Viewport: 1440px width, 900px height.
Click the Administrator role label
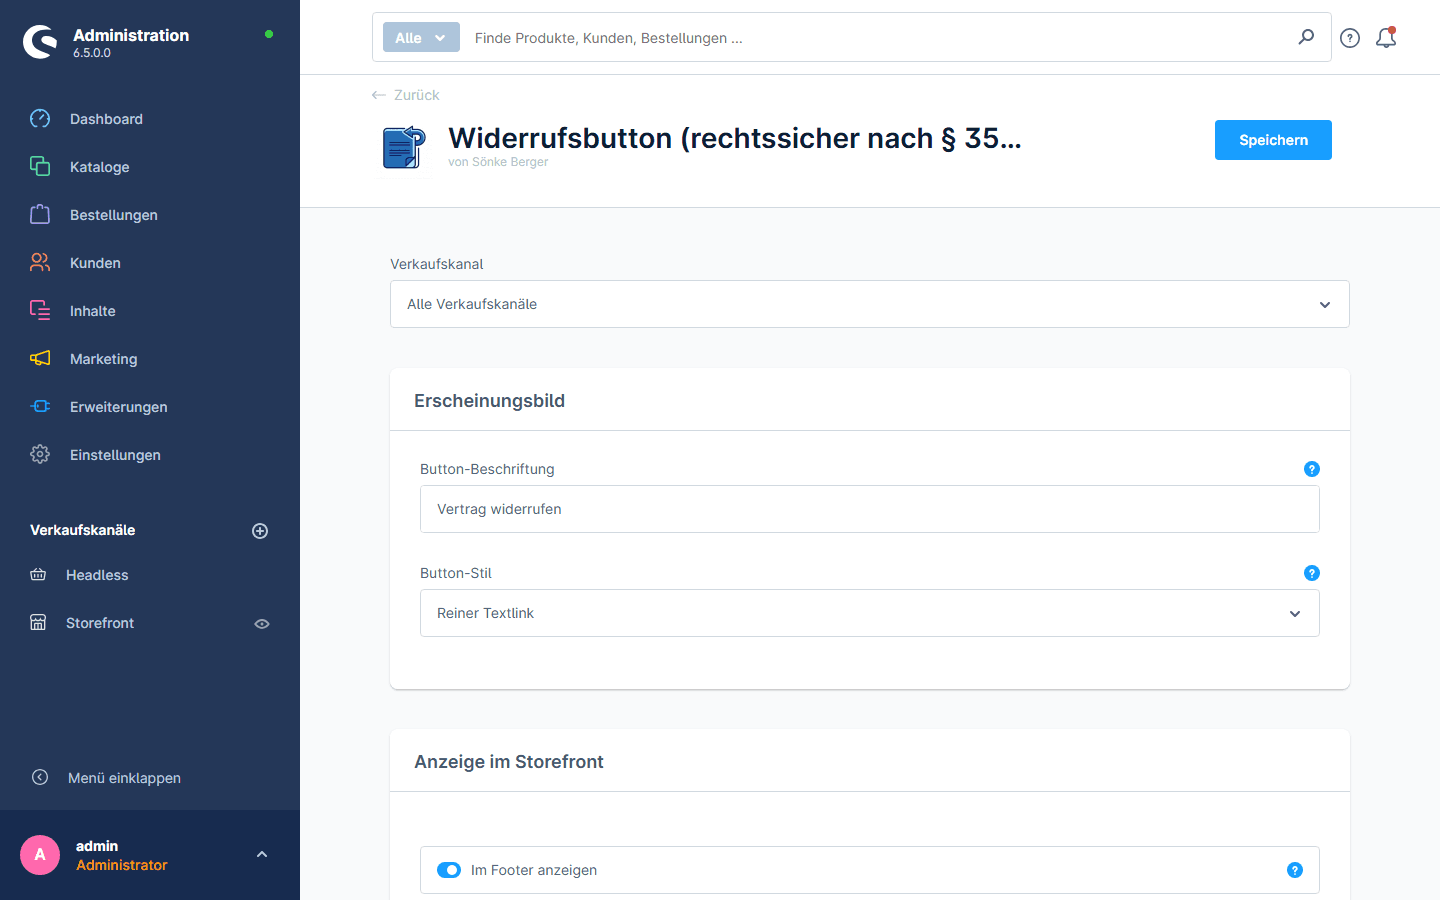click(x=122, y=865)
